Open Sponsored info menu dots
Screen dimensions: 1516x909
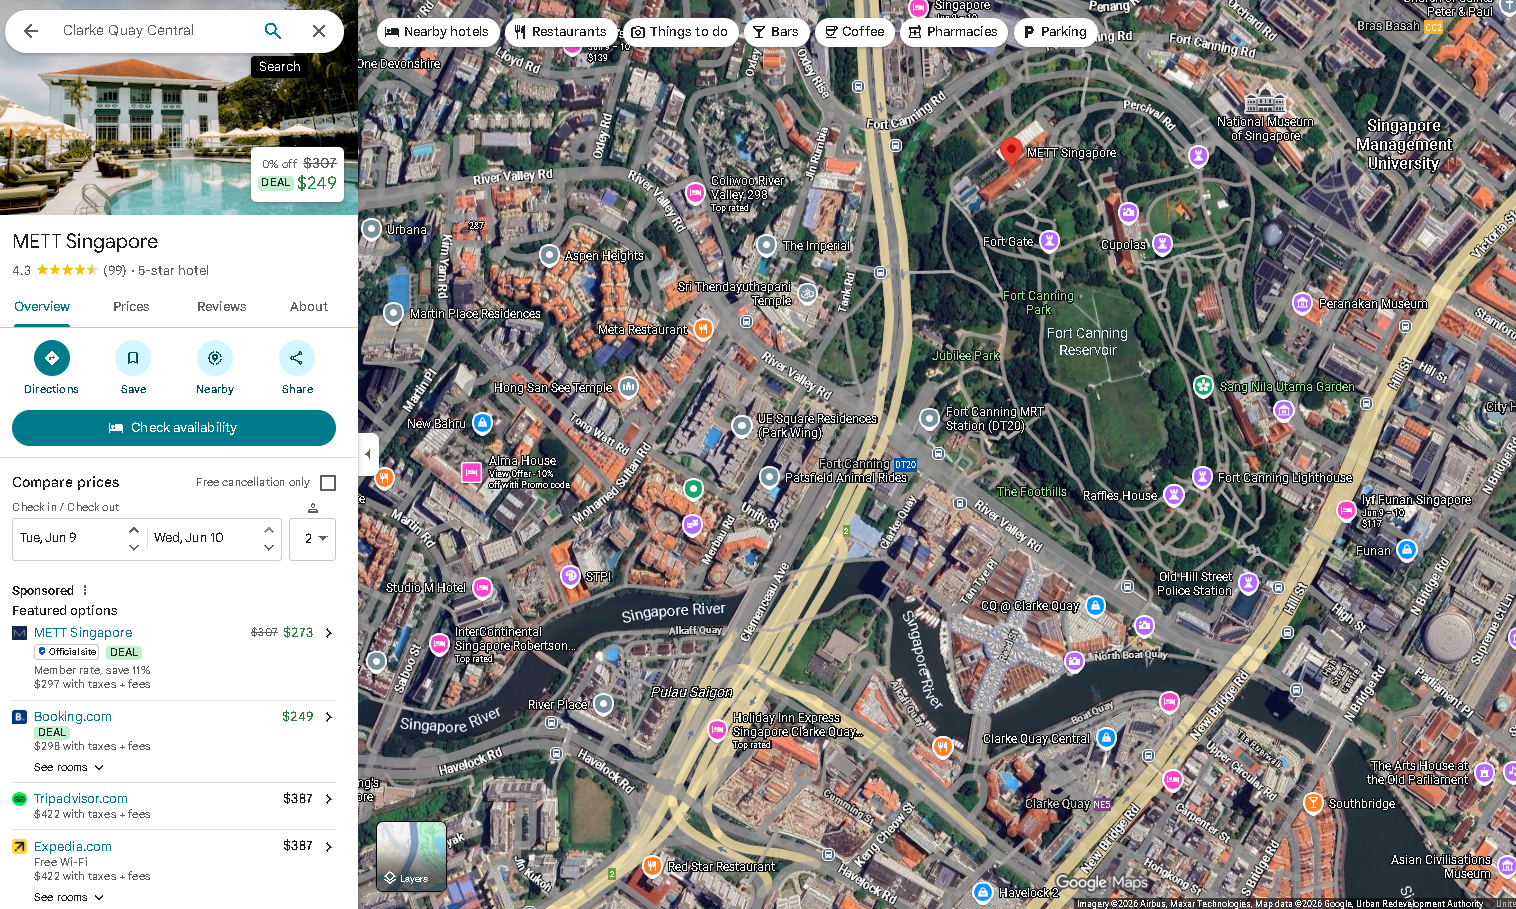point(85,590)
